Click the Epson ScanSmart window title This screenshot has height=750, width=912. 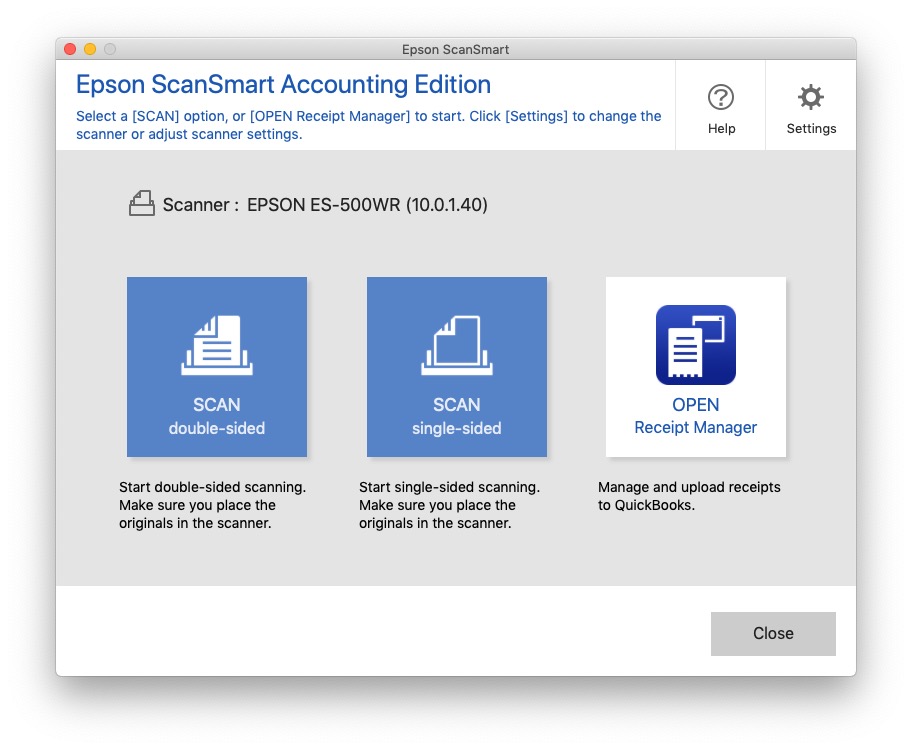[455, 49]
